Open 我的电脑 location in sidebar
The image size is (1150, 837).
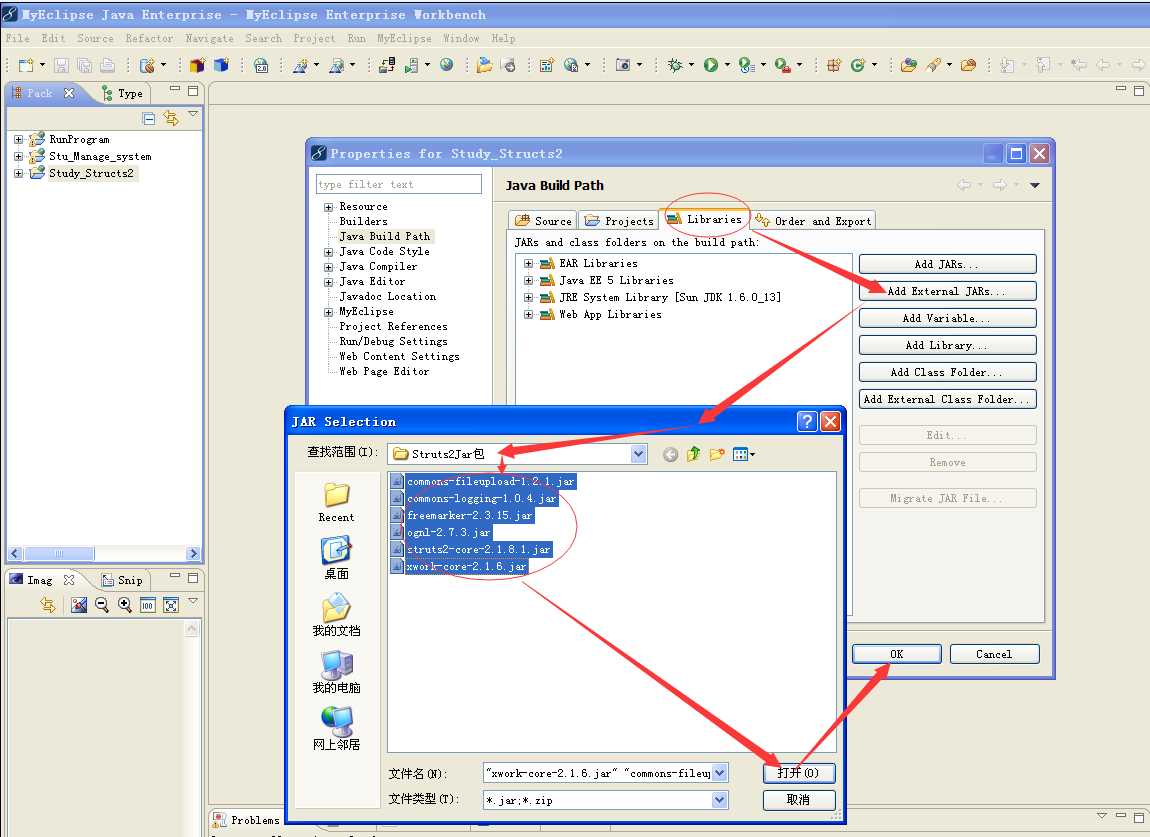click(336, 671)
